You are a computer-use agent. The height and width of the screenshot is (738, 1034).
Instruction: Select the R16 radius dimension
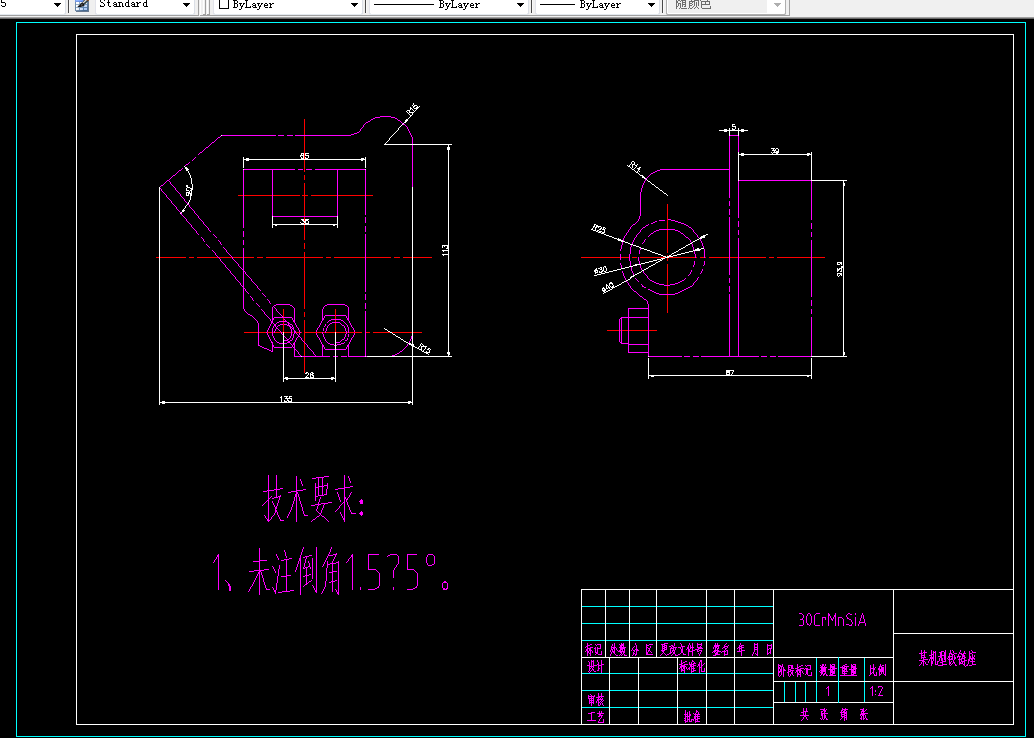[x=412, y=108]
